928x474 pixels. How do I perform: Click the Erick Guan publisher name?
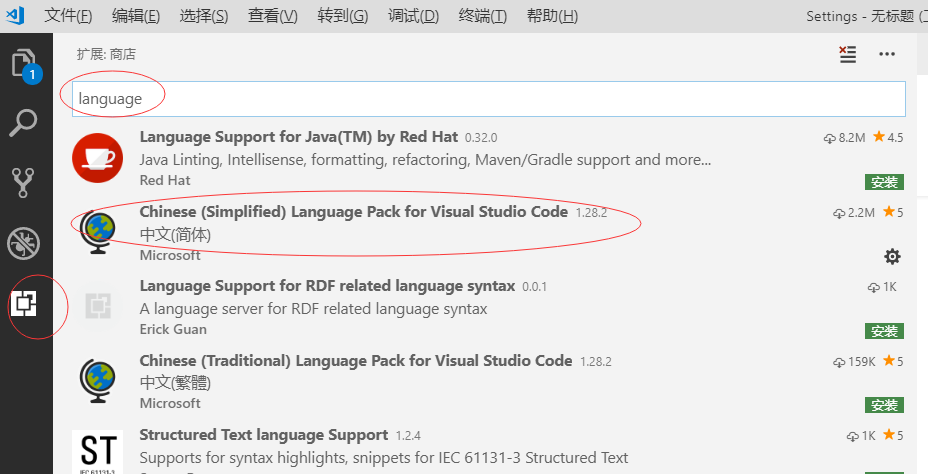(173, 330)
